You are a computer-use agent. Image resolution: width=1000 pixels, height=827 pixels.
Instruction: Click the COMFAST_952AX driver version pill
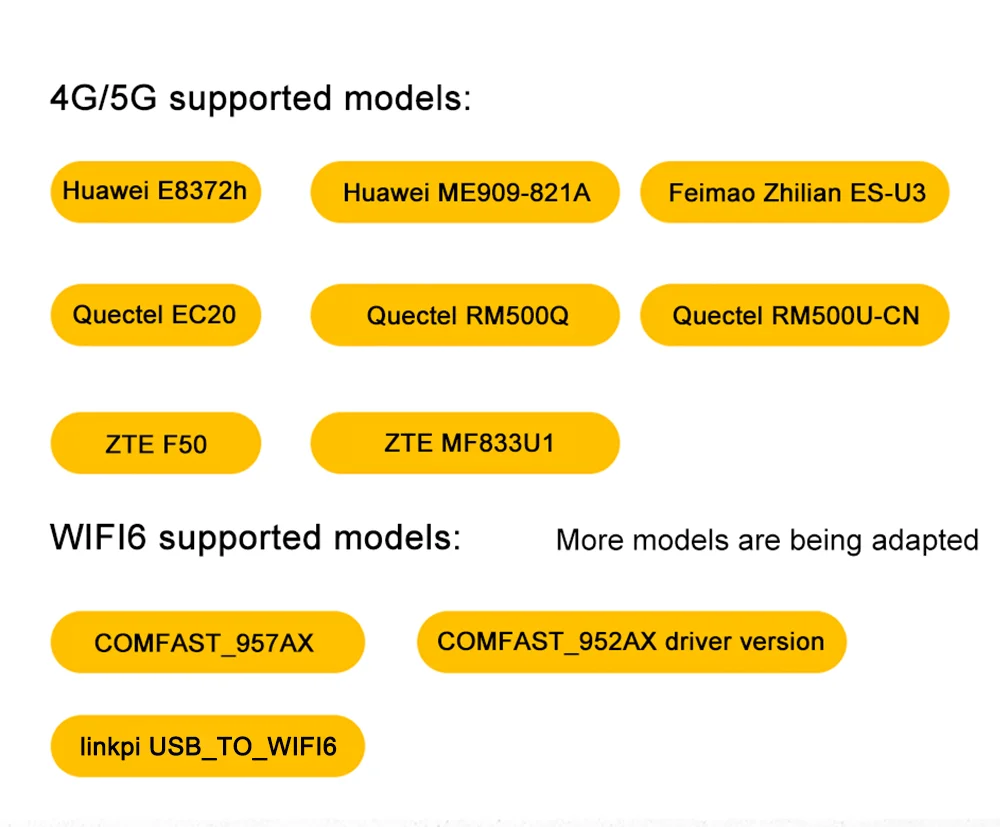[631, 641]
